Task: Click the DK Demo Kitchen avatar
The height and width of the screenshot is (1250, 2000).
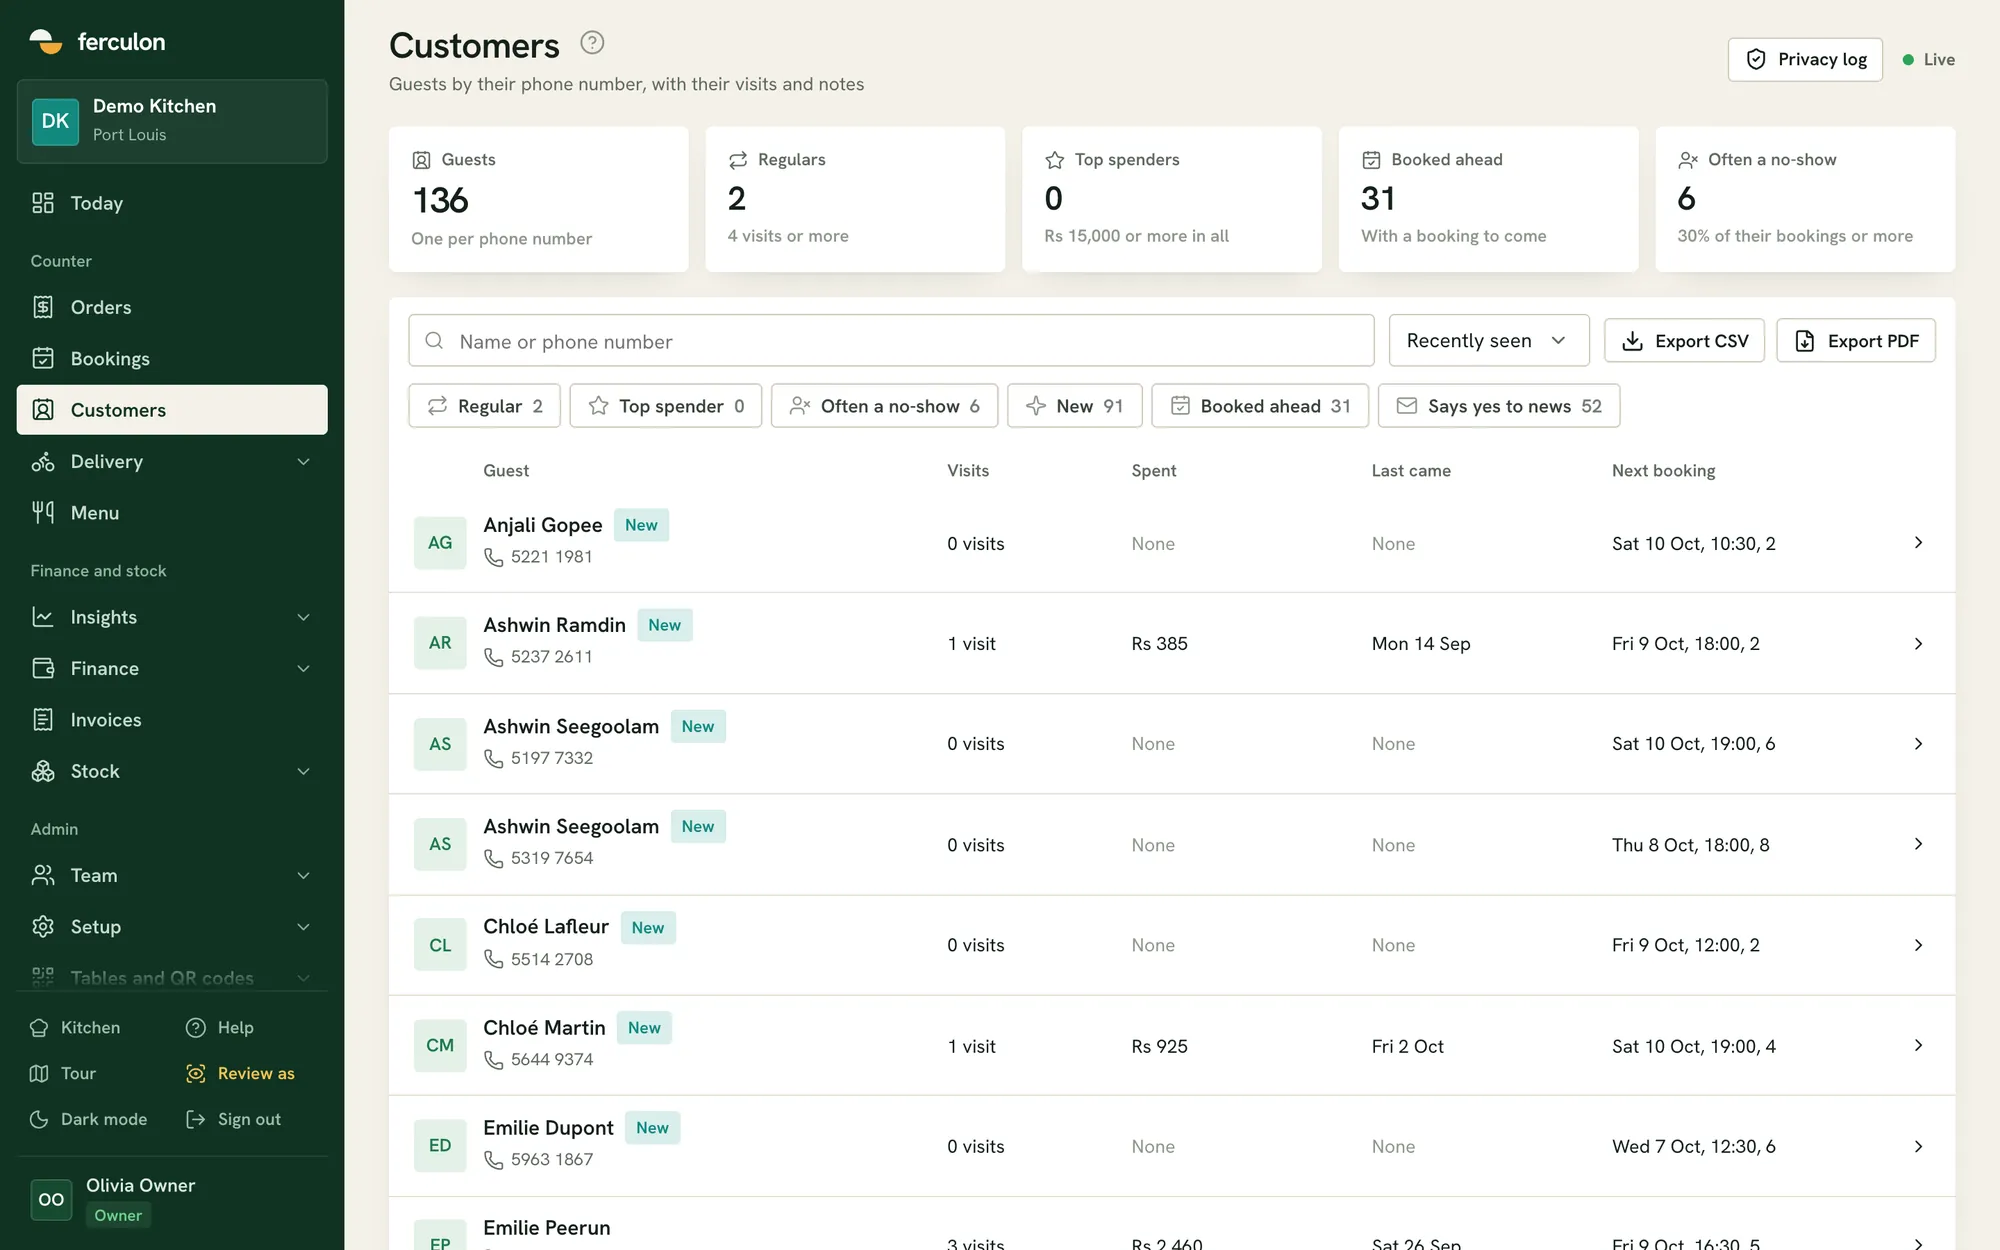Action: (x=55, y=121)
